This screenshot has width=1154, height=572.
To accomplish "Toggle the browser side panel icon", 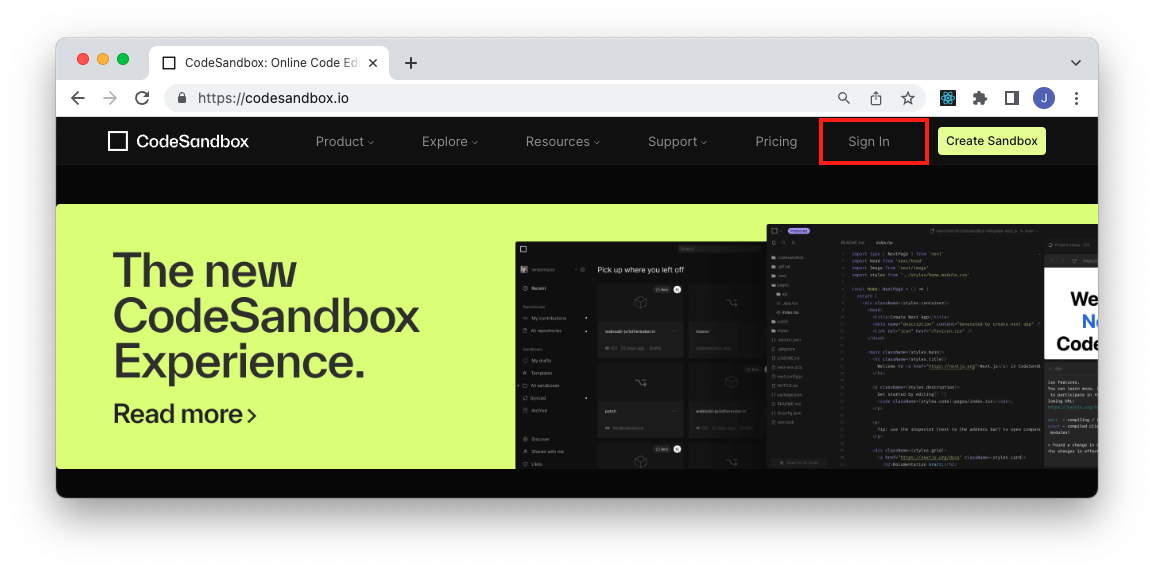I will [x=1012, y=98].
